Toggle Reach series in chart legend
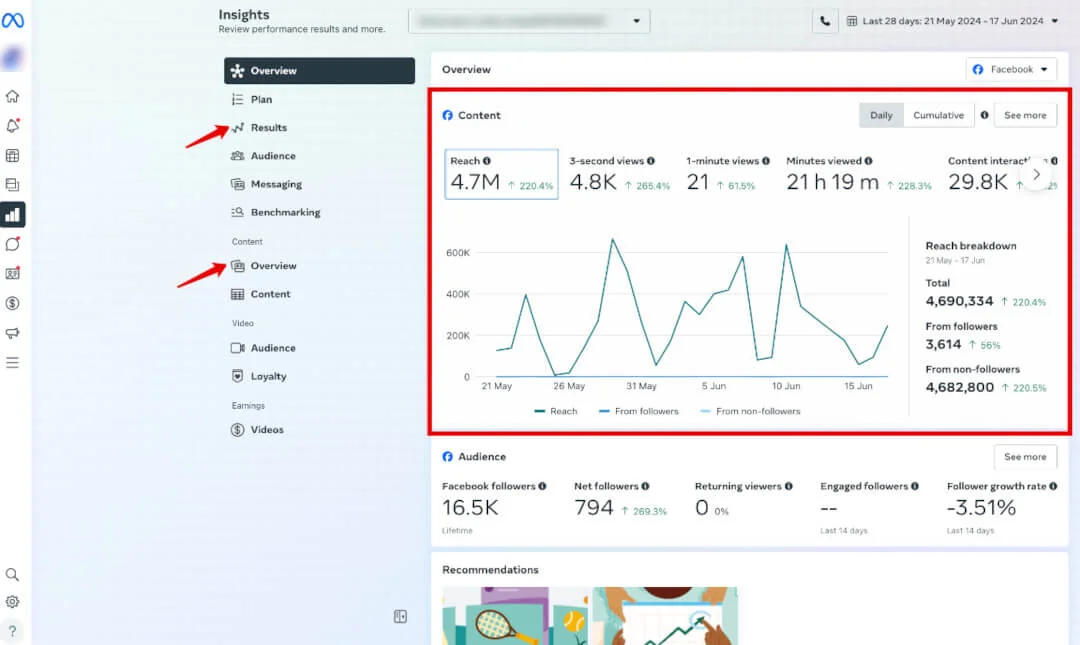Viewport: 1080px width, 645px height. click(x=556, y=411)
